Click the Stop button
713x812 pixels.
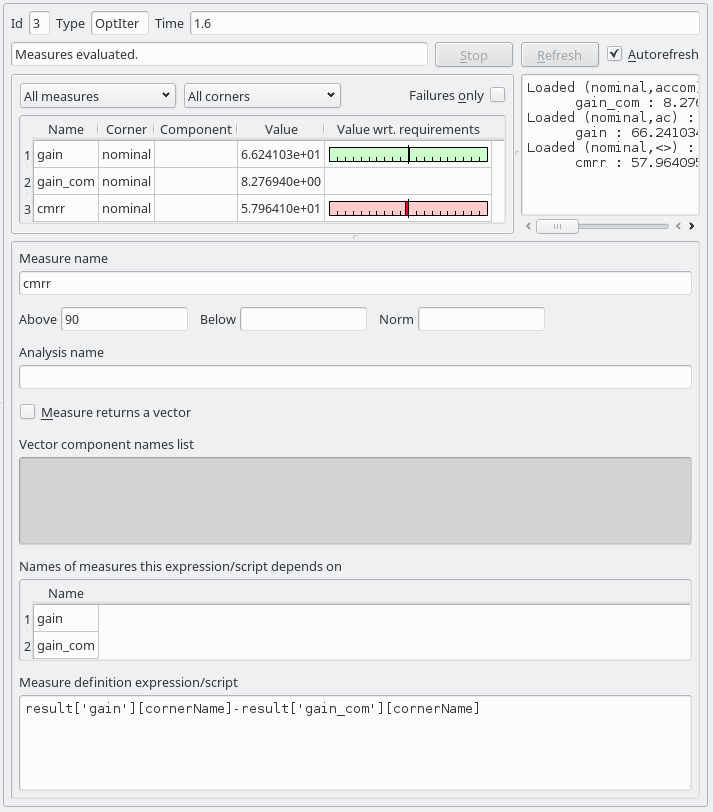[x=474, y=55]
